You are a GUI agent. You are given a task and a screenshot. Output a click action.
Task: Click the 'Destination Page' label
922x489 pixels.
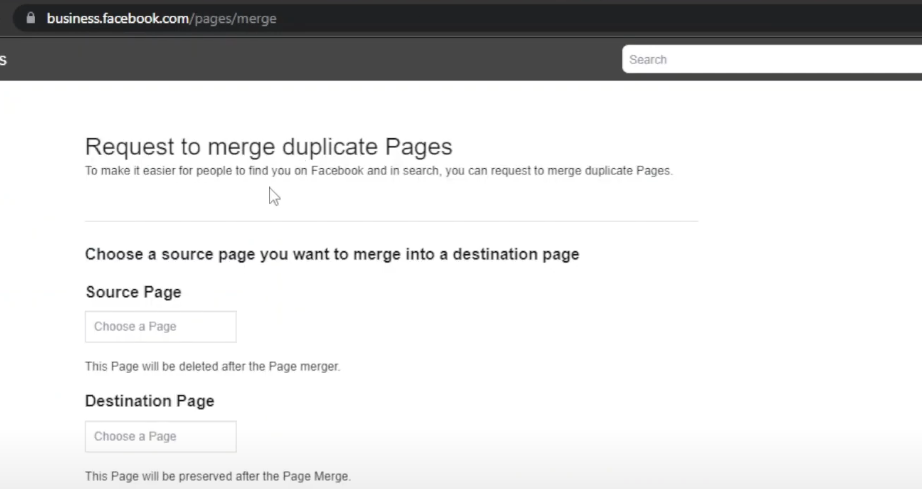(149, 401)
